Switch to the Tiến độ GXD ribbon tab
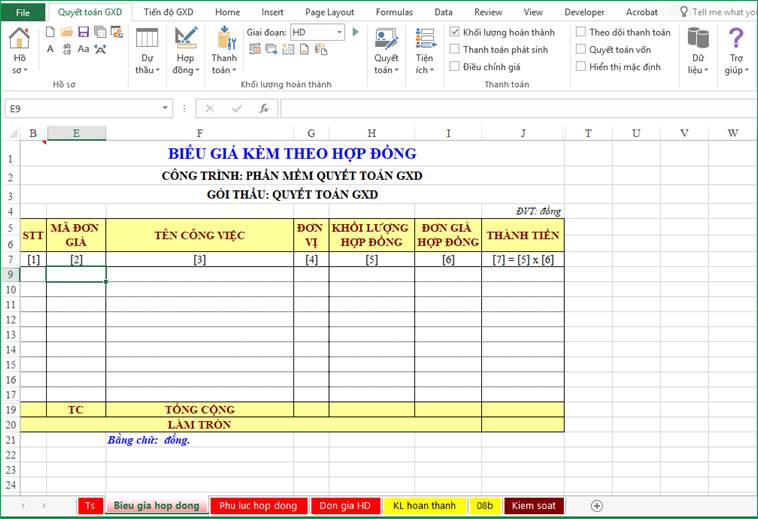Viewport: 758px width, 519px height. (168, 12)
